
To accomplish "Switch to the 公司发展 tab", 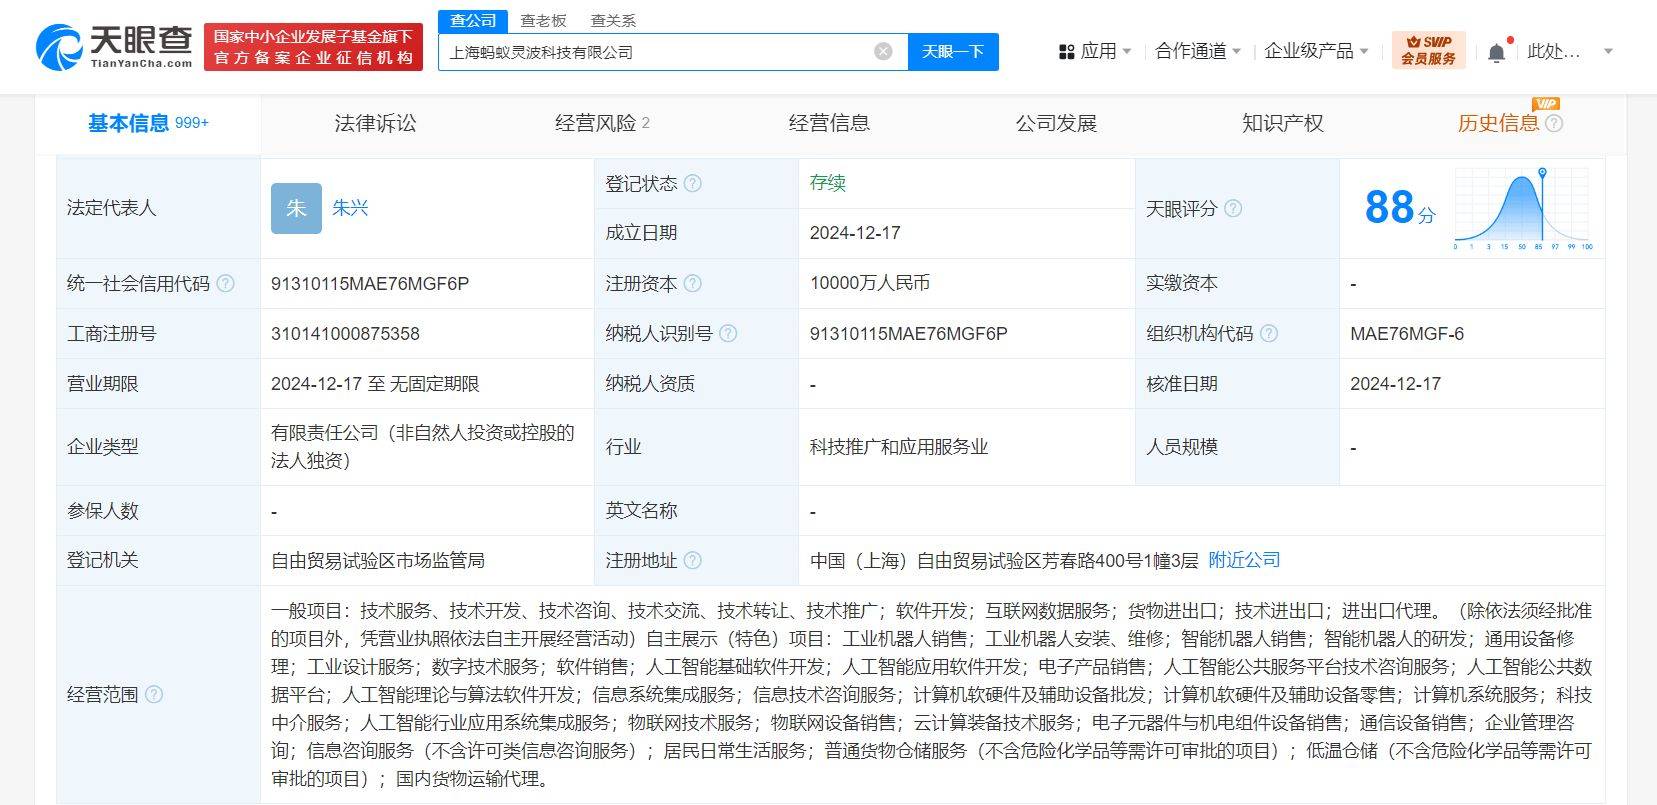I will [1056, 124].
